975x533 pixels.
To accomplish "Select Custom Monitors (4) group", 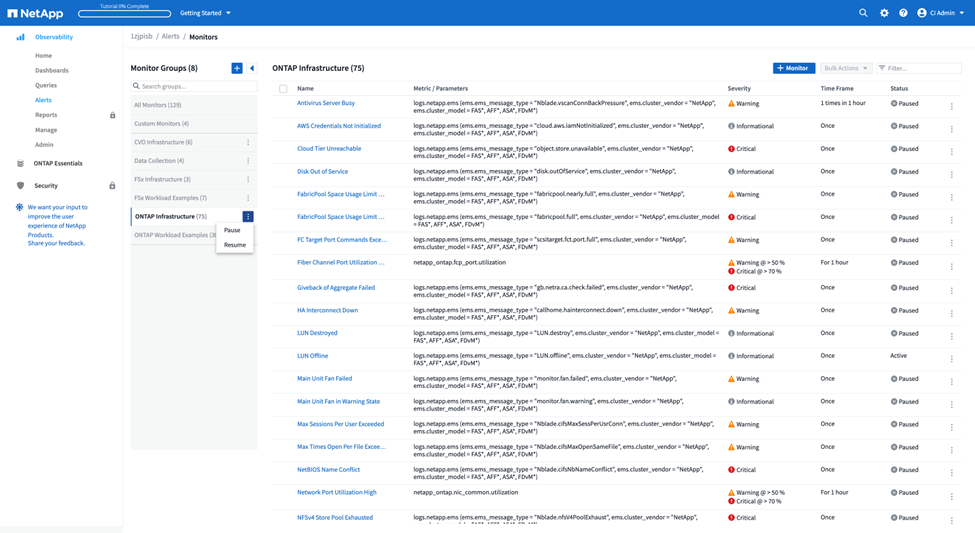I will pos(194,124).
